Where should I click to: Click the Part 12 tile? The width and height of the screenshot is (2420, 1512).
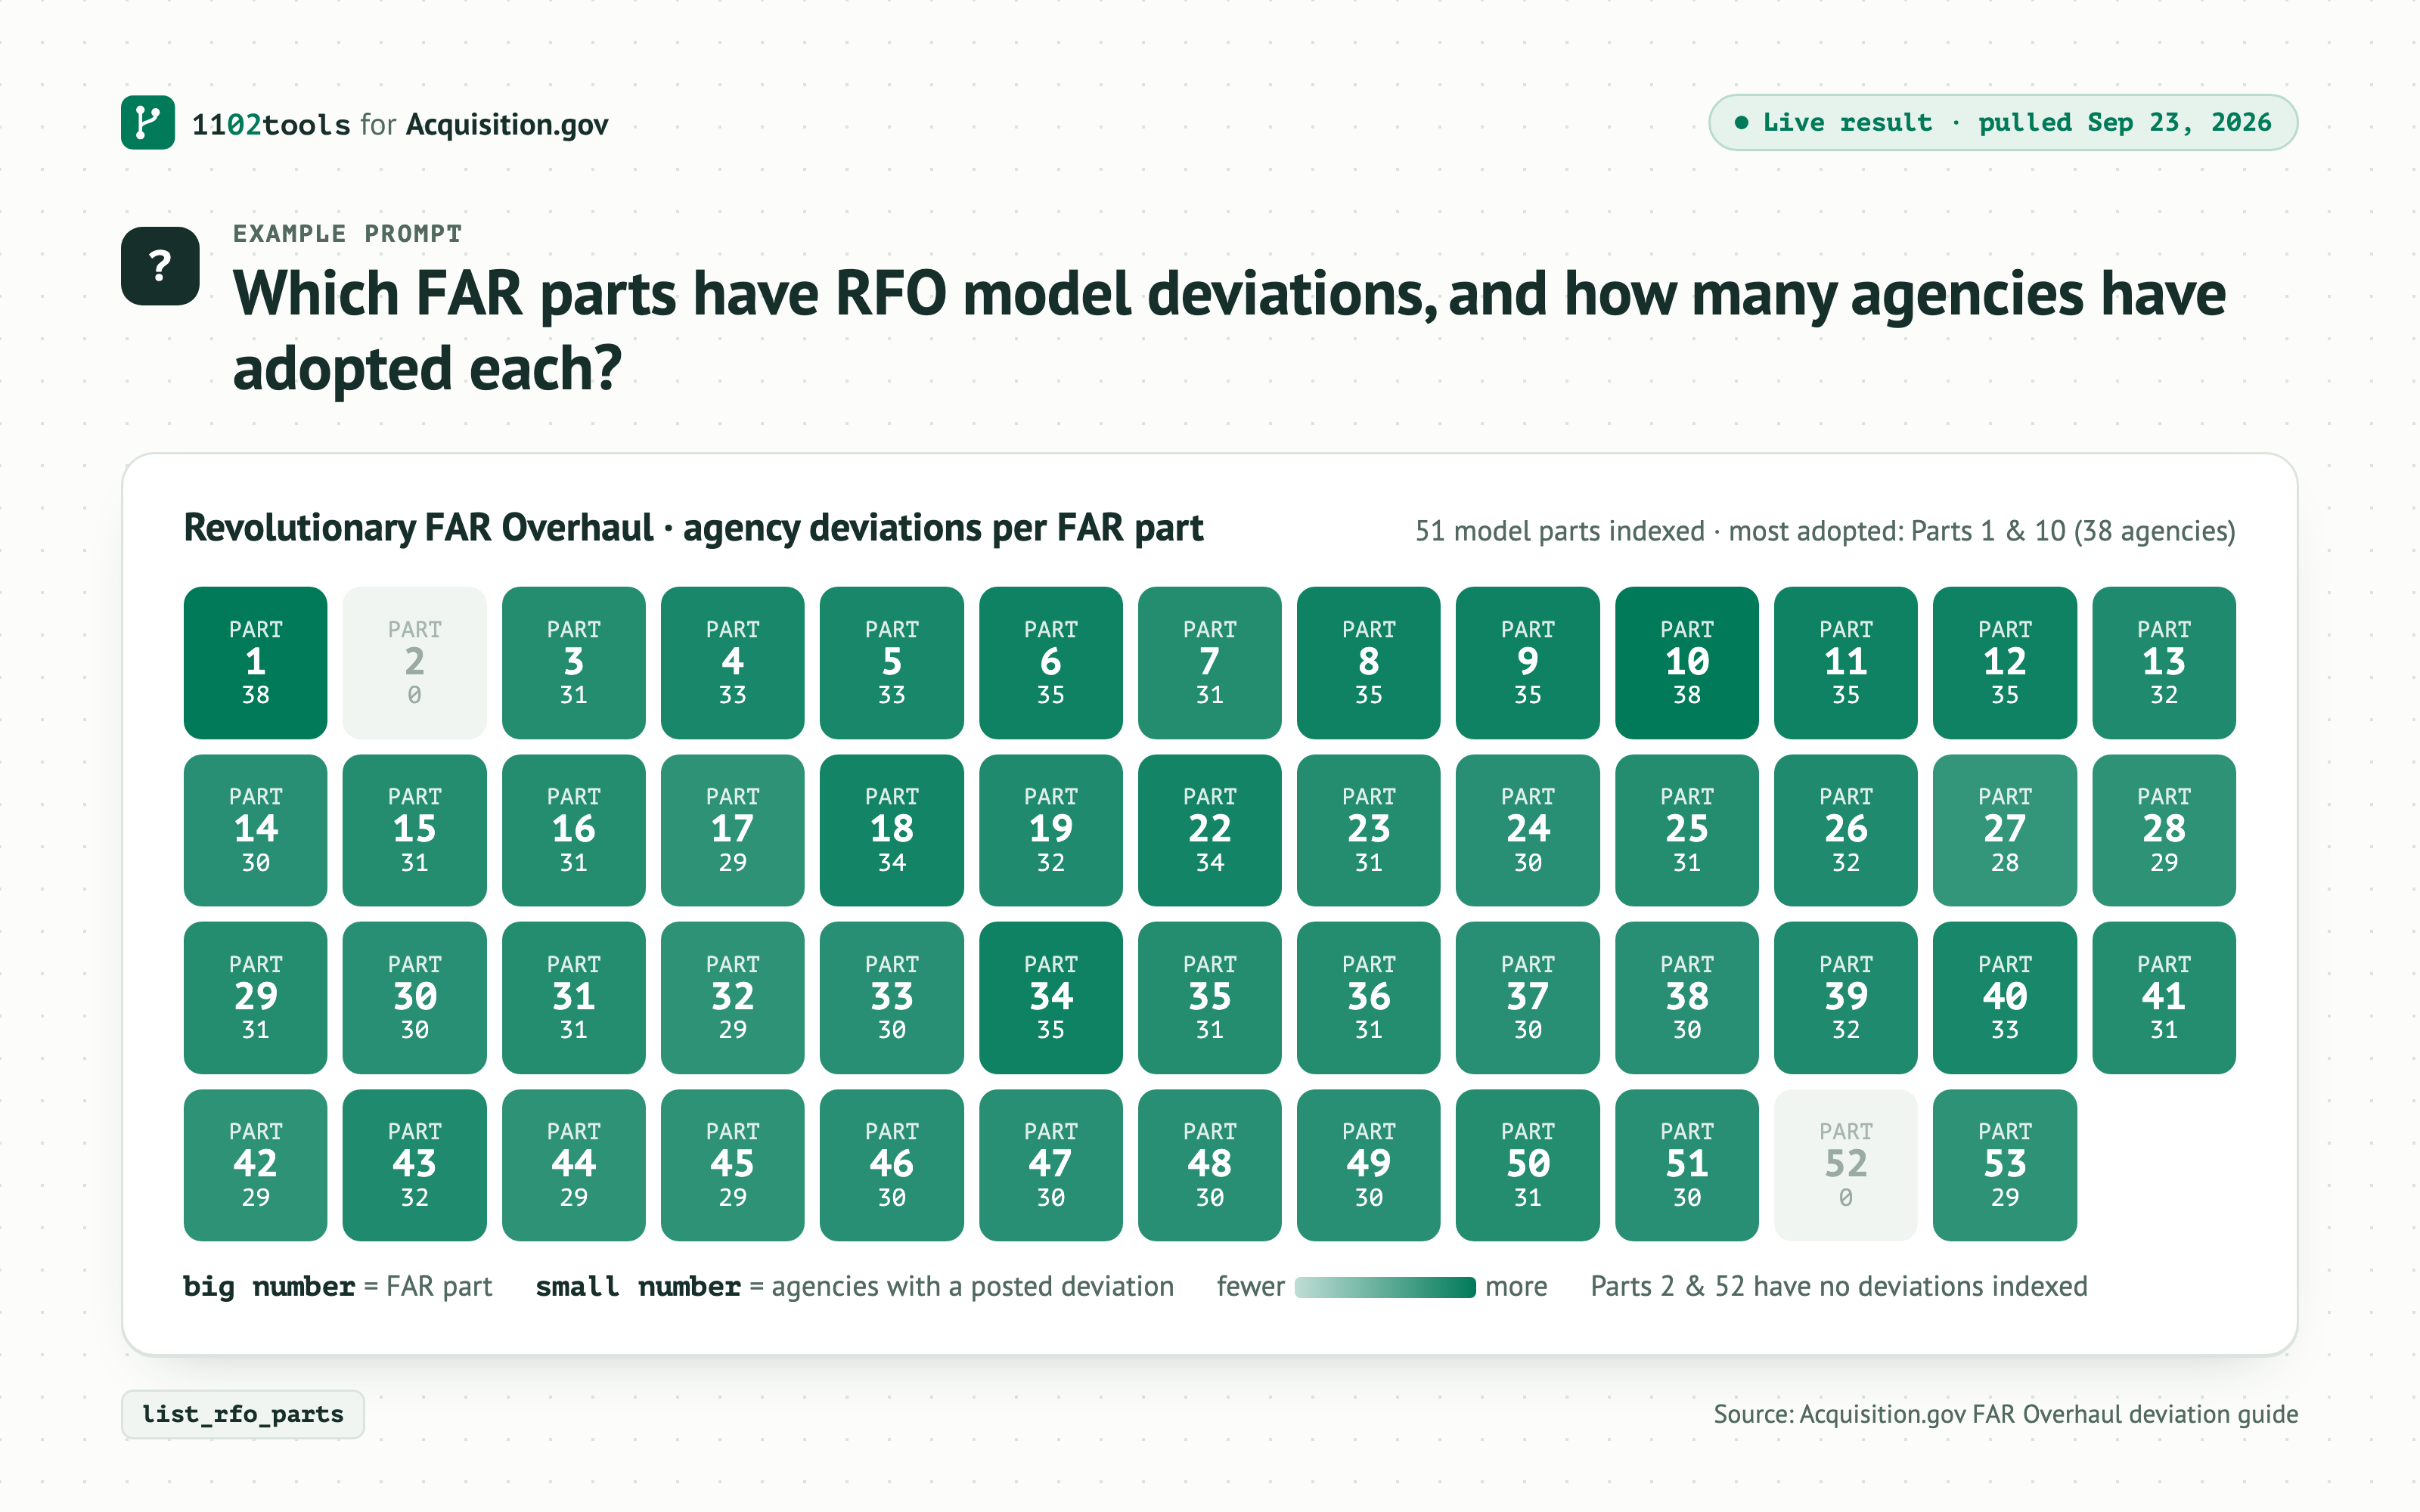[x=2005, y=663]
